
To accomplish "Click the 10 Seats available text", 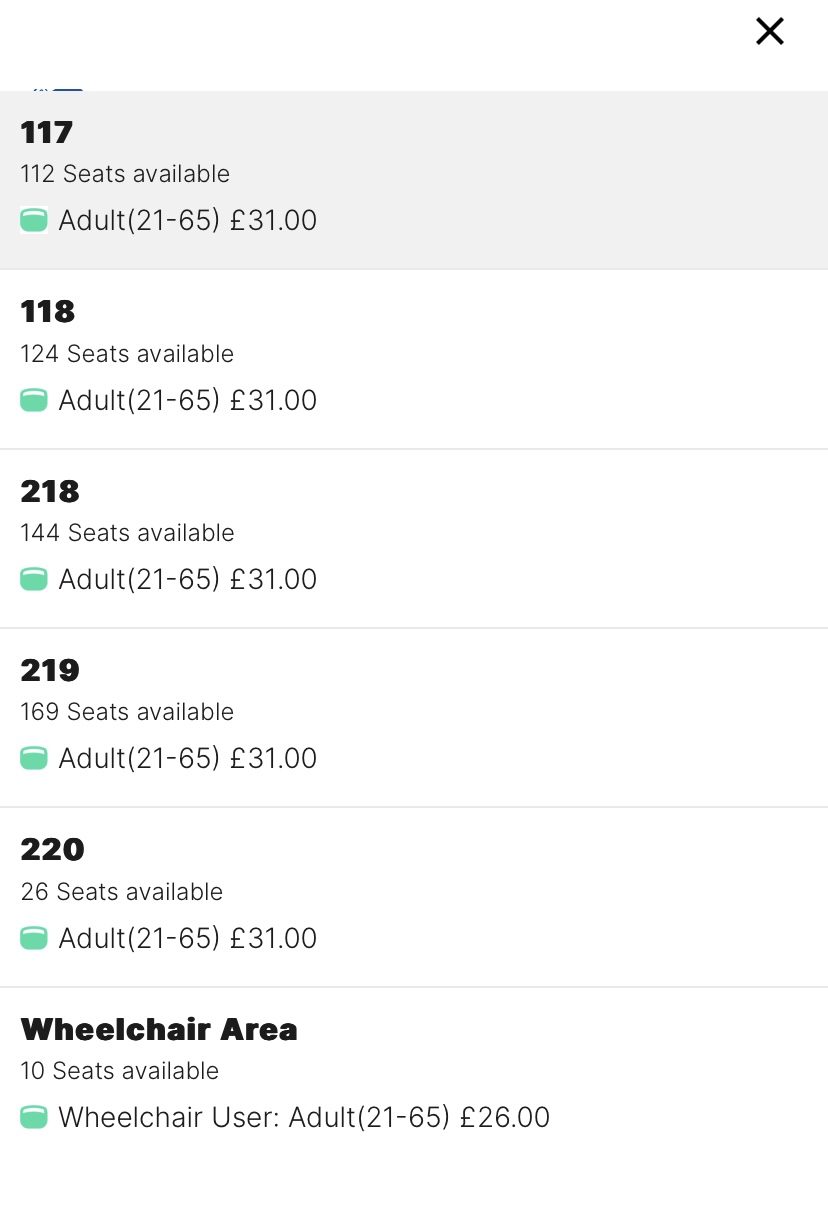I will click(119, 1071).
